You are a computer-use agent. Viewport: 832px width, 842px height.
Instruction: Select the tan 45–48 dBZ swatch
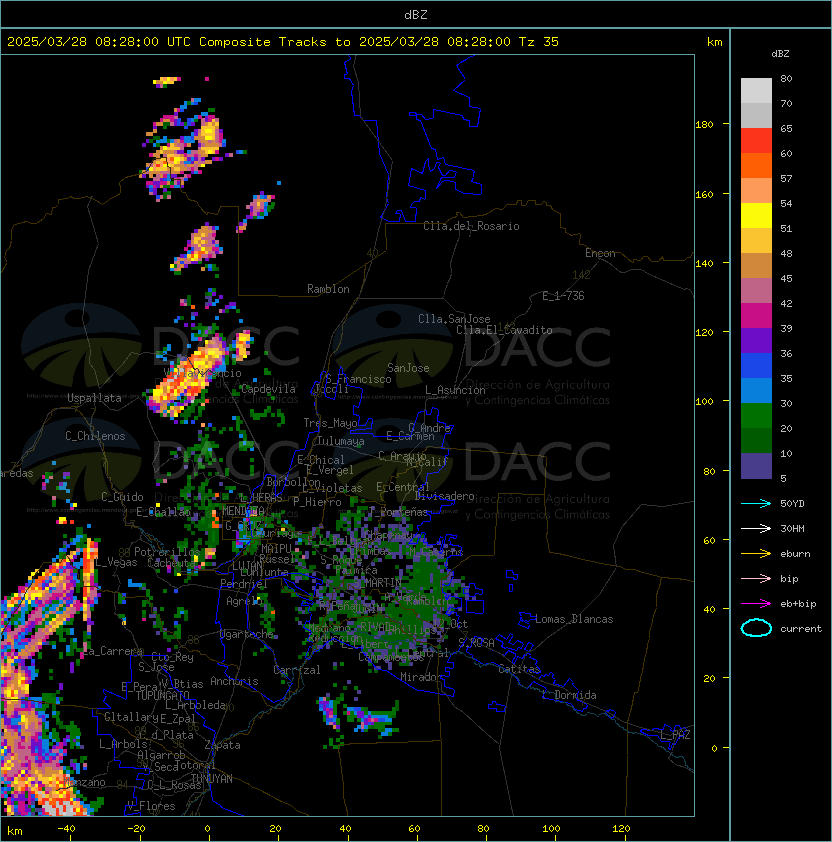point(756,265)
